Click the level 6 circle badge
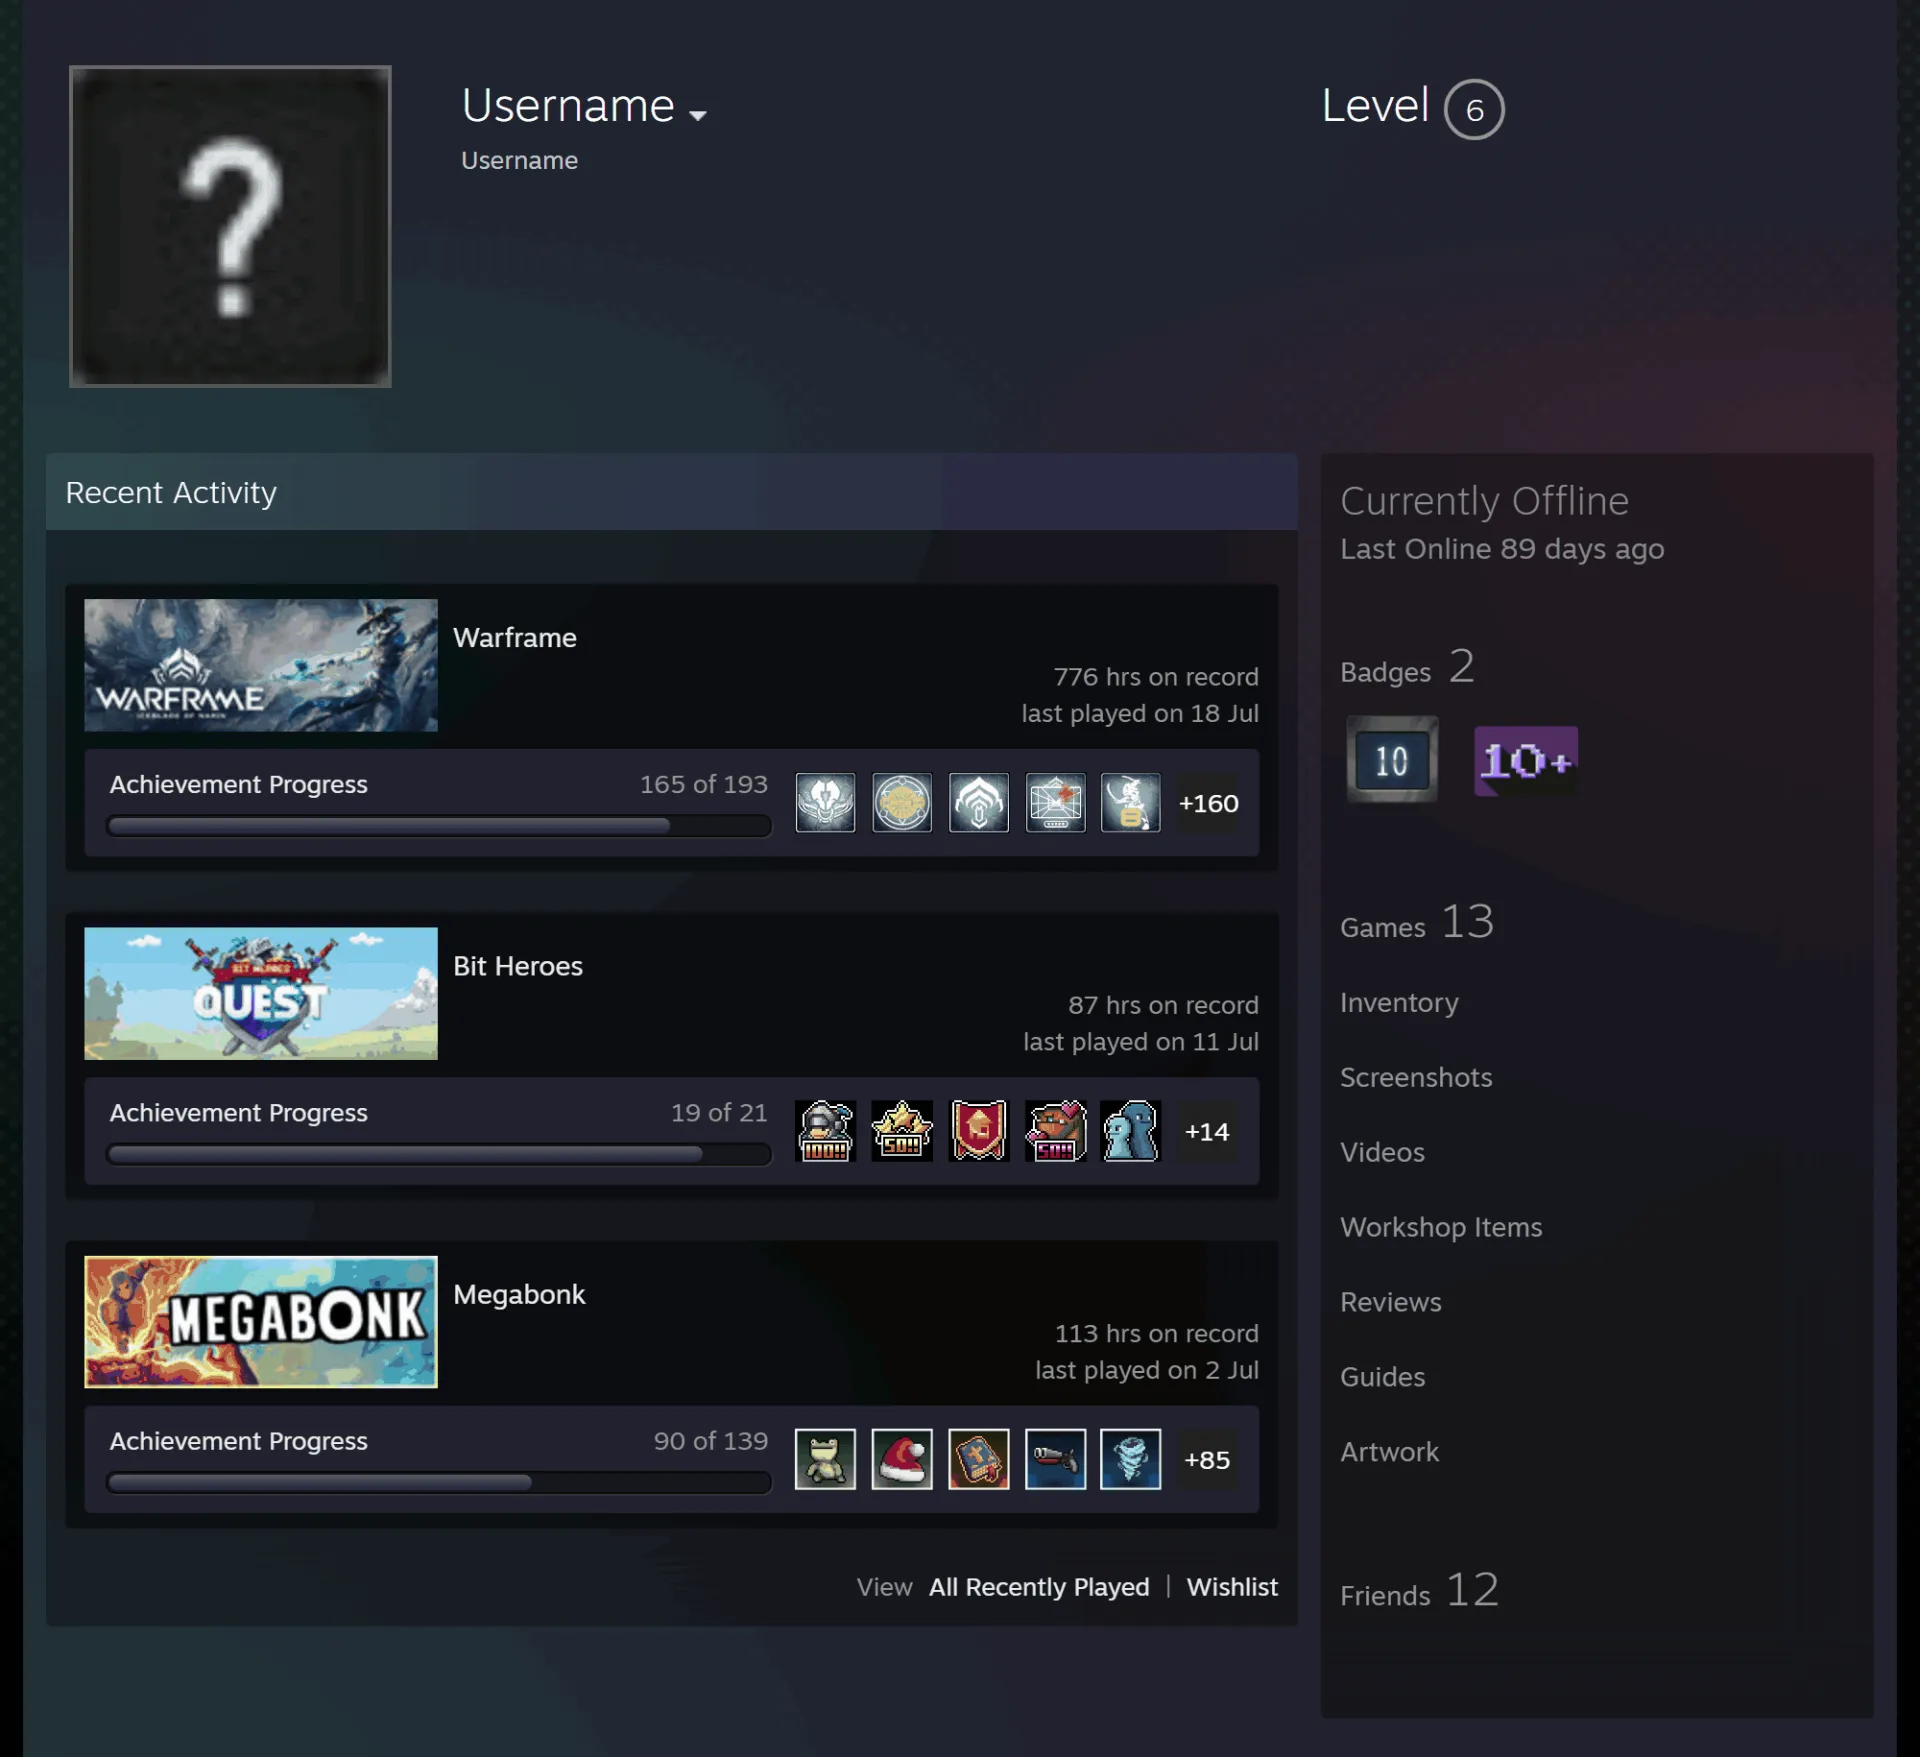Image resolution: width=1920 pixels, height=1757 pixels. click(1473, 109)
